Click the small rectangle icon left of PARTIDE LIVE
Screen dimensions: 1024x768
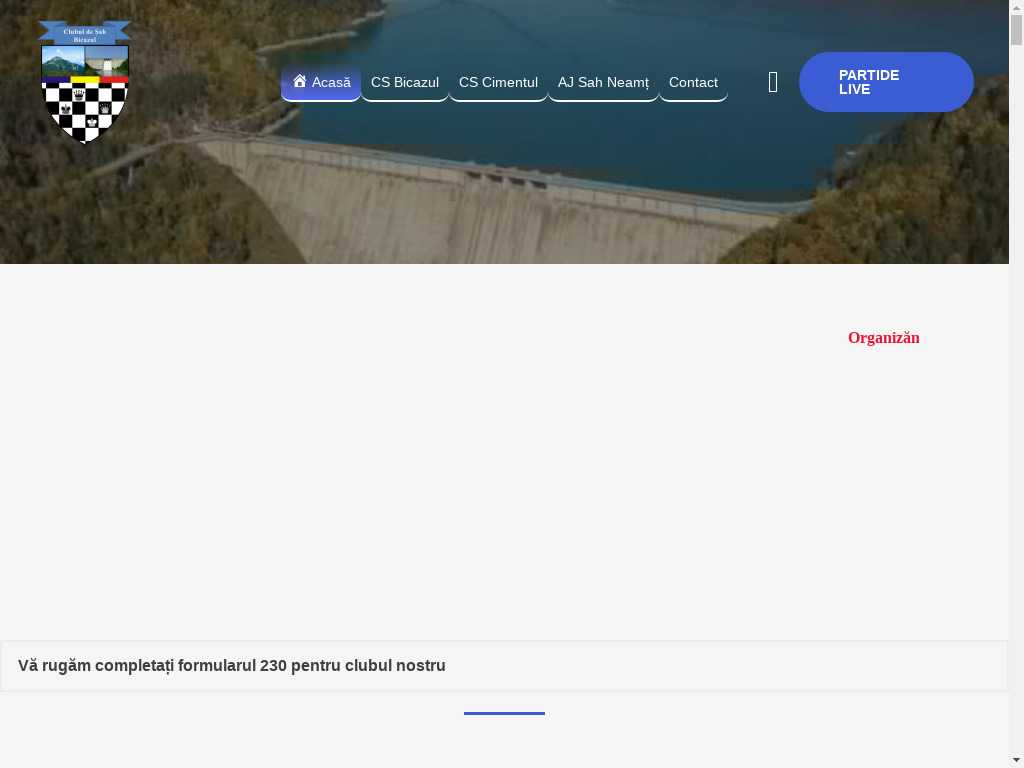tap(773, 82)
